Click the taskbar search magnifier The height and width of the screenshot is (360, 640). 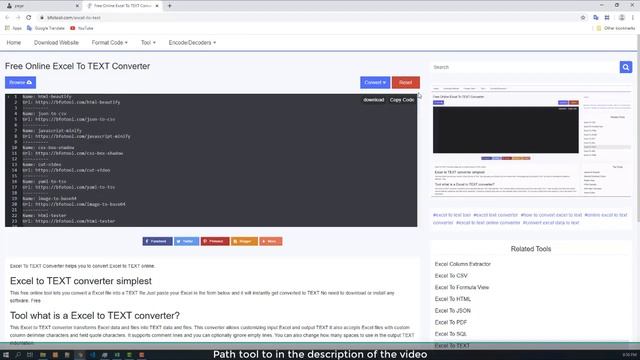18,355
